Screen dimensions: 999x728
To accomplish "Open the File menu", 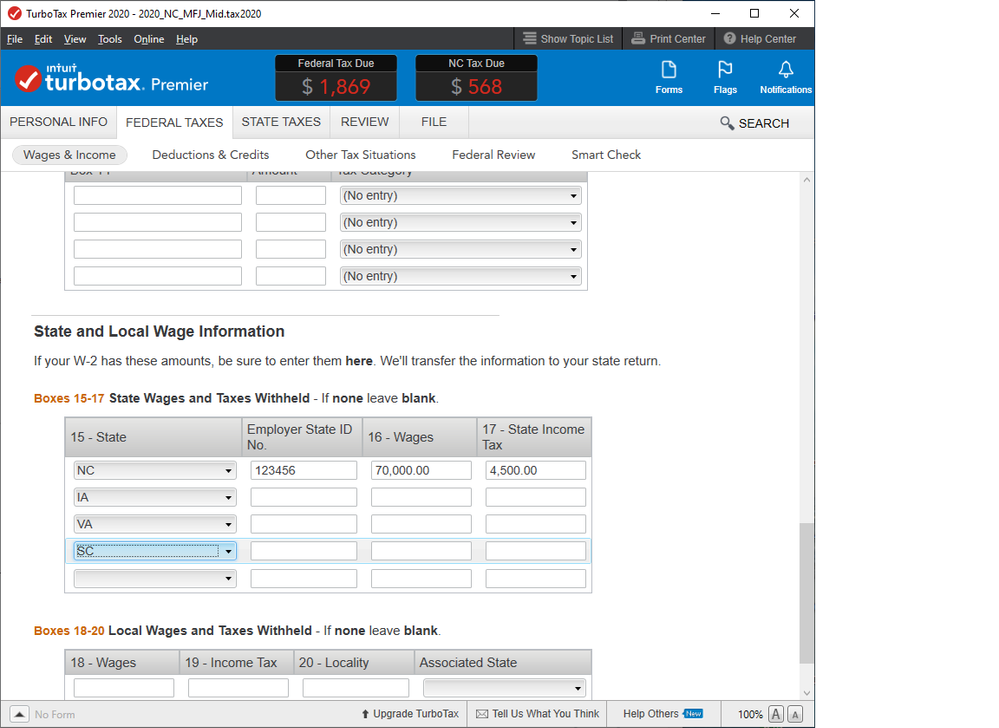I will [x=15, y=39].
